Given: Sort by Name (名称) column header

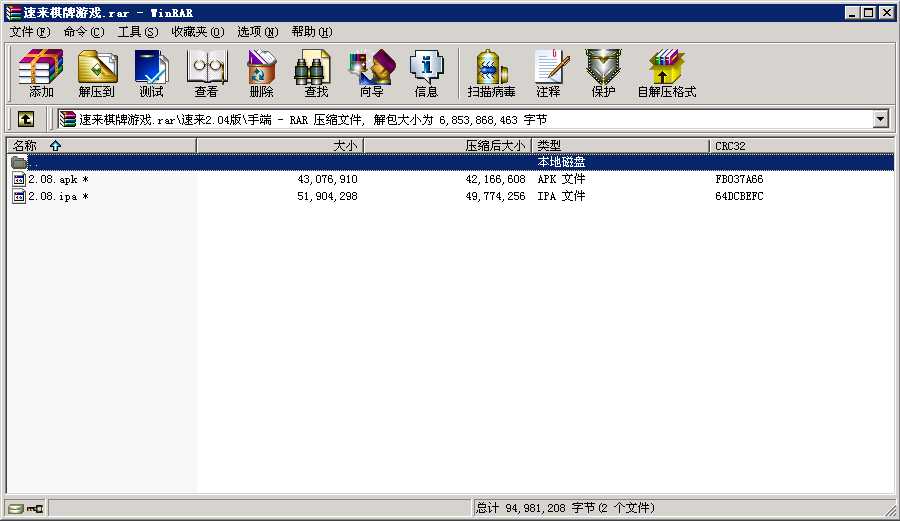Looking at the screenshot, I should 102,146.
